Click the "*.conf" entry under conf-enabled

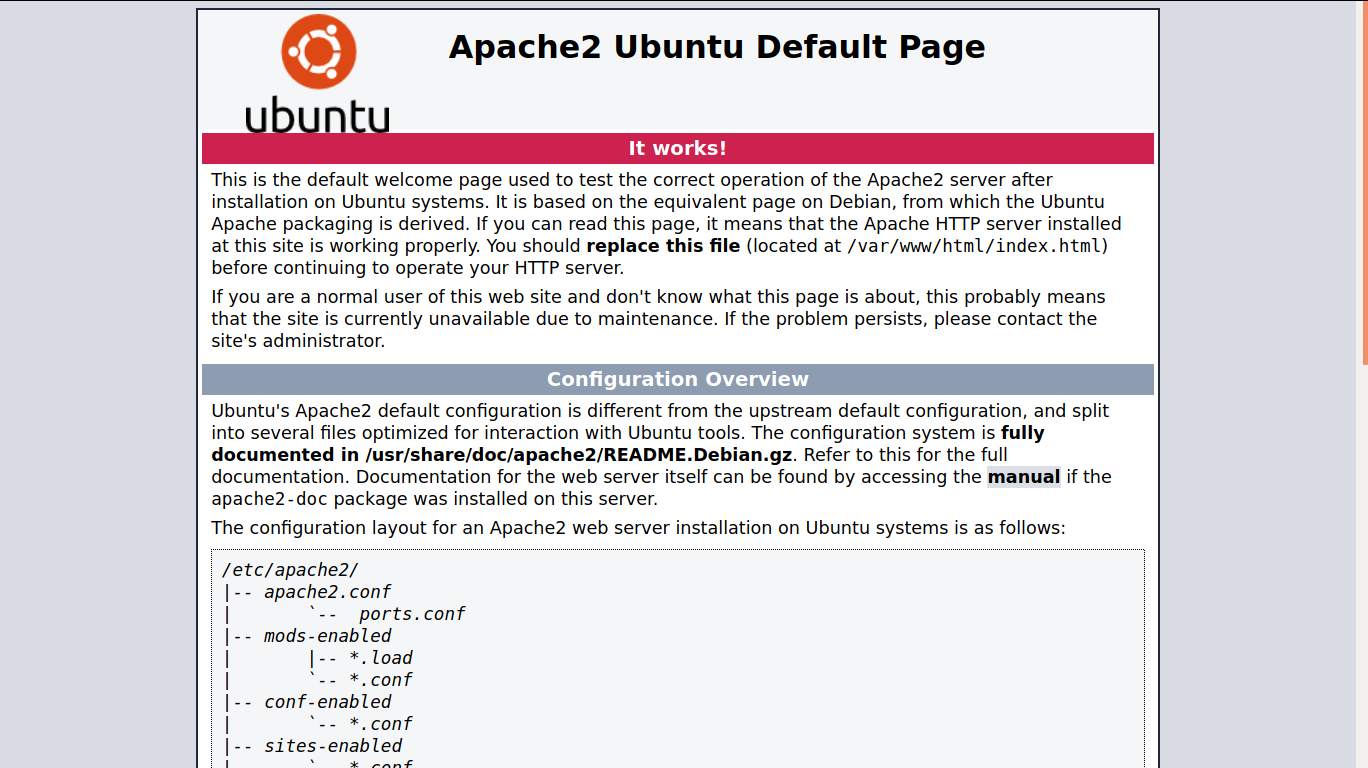point(380,724)
